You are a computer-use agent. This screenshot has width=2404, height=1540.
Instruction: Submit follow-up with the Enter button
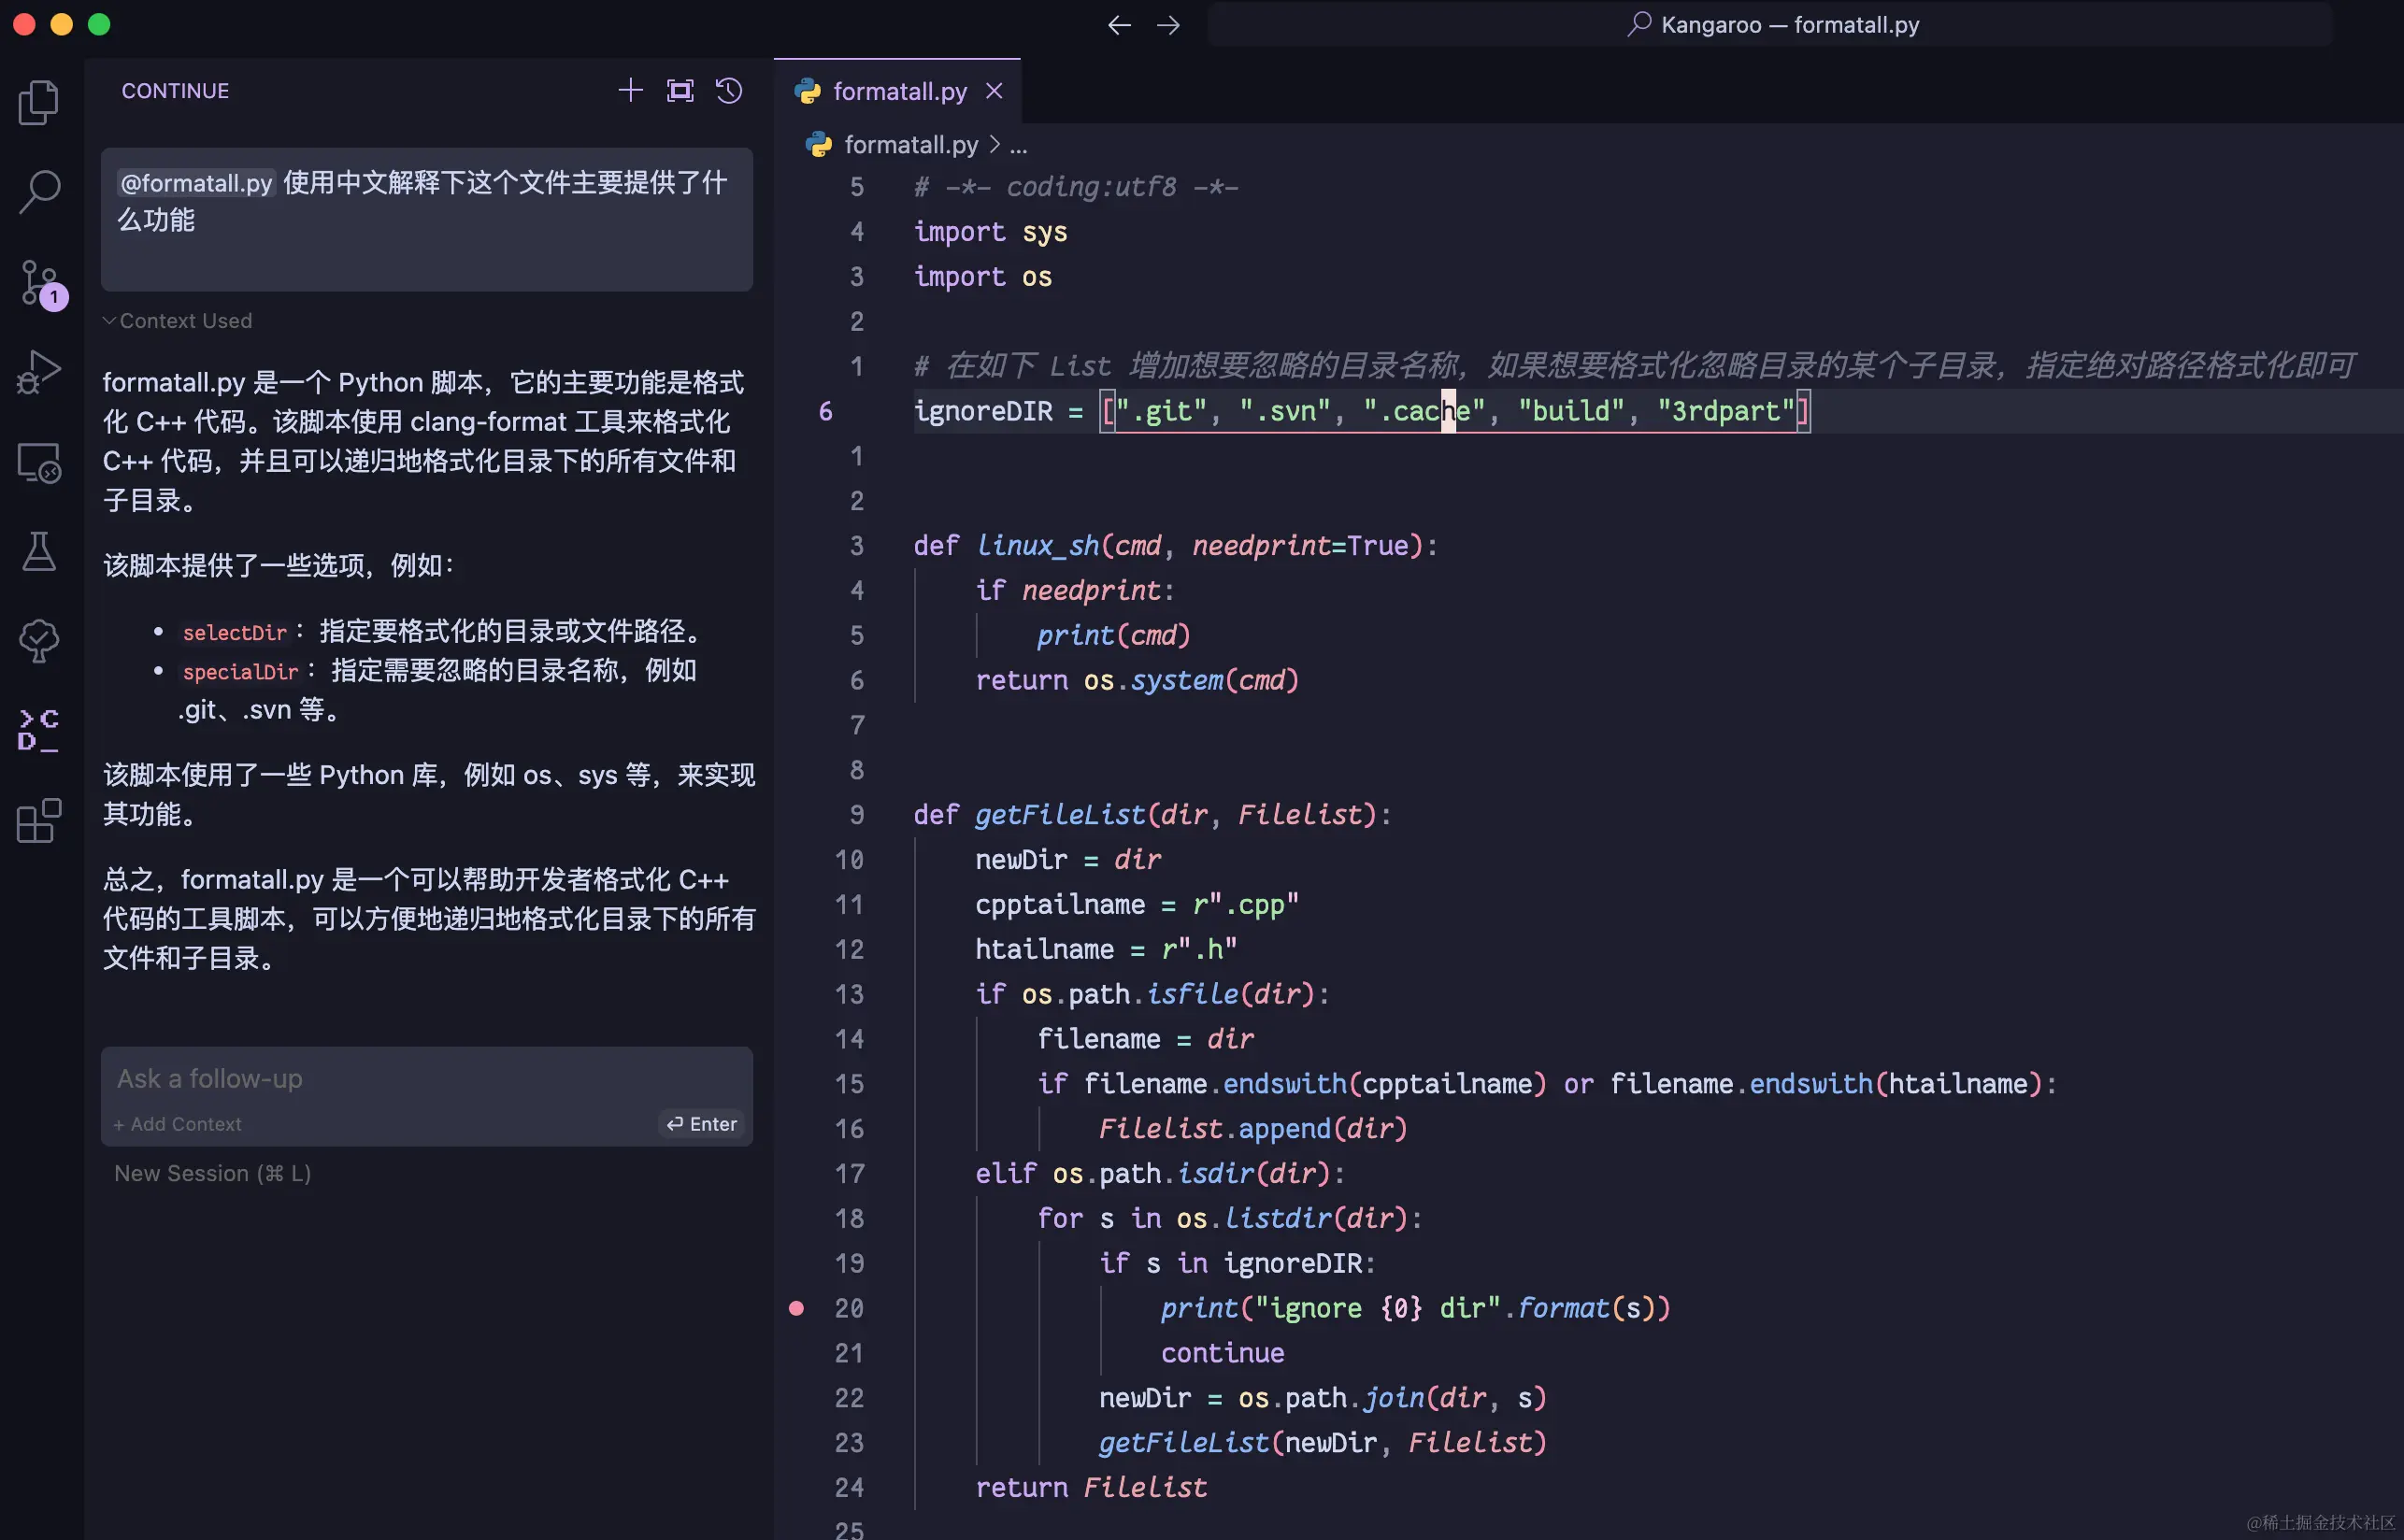pos(702,1124)
